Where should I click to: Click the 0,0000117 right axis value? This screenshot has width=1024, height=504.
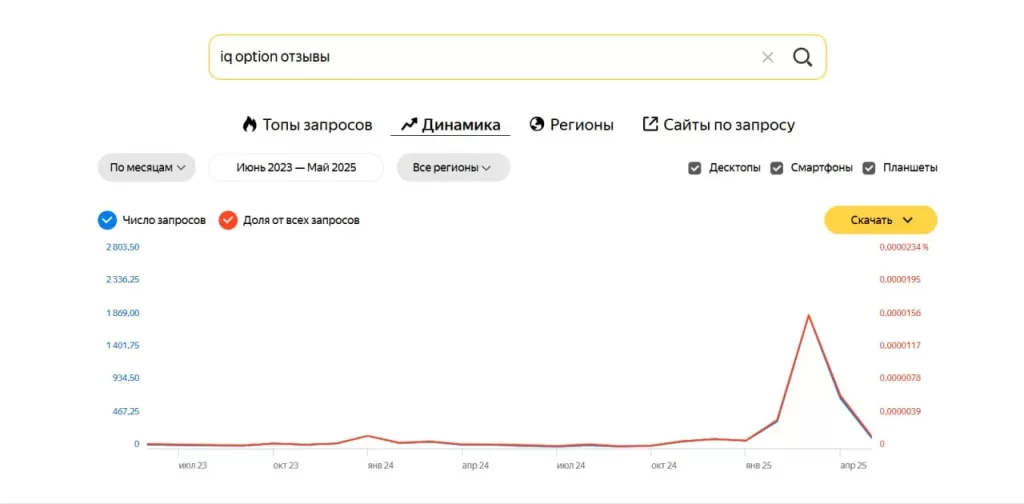tap(900, 345)
